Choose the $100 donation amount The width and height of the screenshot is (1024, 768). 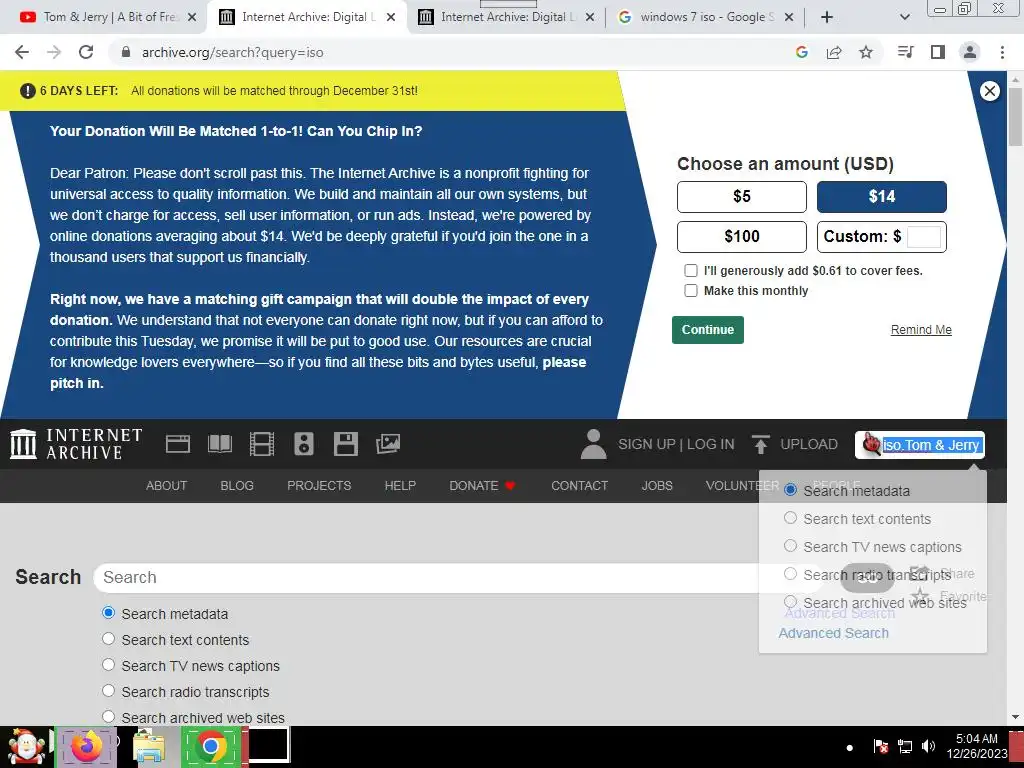[742, 236]
